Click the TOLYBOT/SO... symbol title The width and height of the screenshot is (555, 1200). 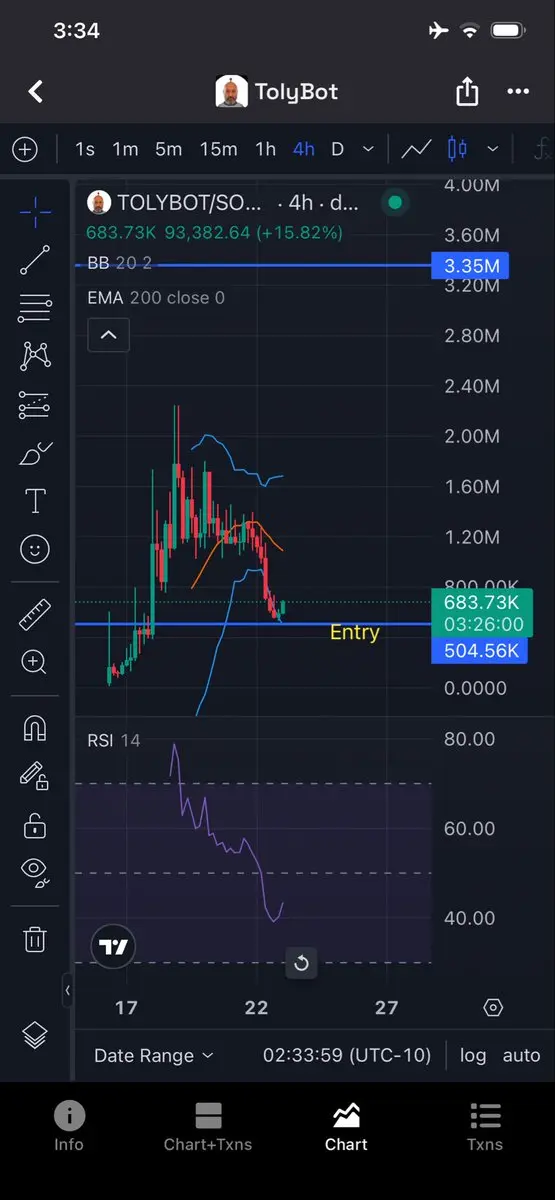tap(191, 203)
